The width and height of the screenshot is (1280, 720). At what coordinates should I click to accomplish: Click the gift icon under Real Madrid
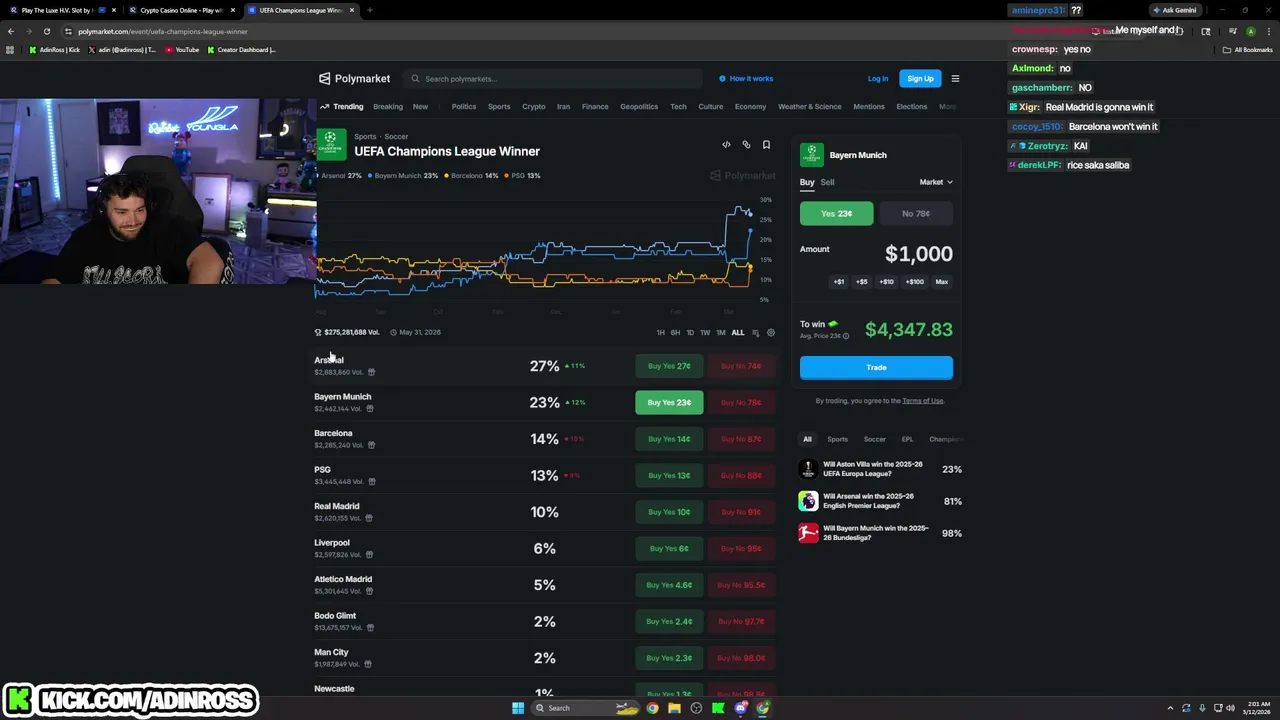pos(369,518)
